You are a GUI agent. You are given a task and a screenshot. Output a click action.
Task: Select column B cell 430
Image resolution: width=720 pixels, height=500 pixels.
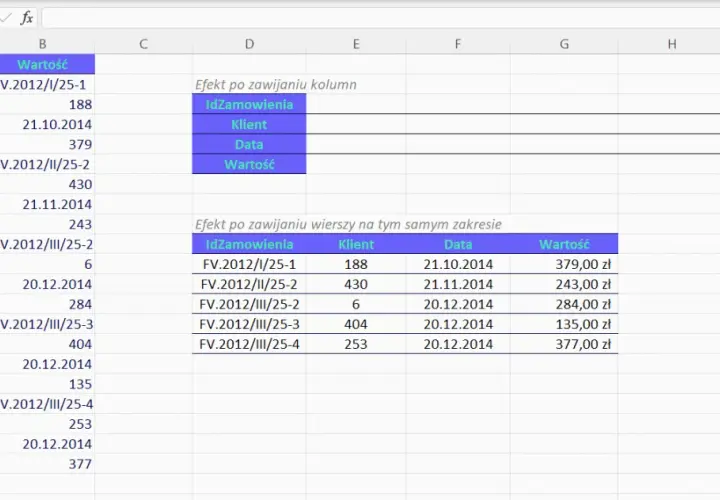(x=47, y=184)
